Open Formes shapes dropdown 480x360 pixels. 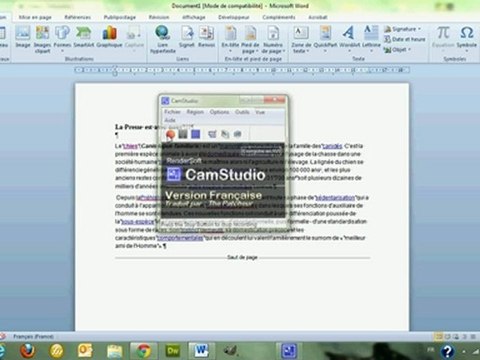coord(62,40)
